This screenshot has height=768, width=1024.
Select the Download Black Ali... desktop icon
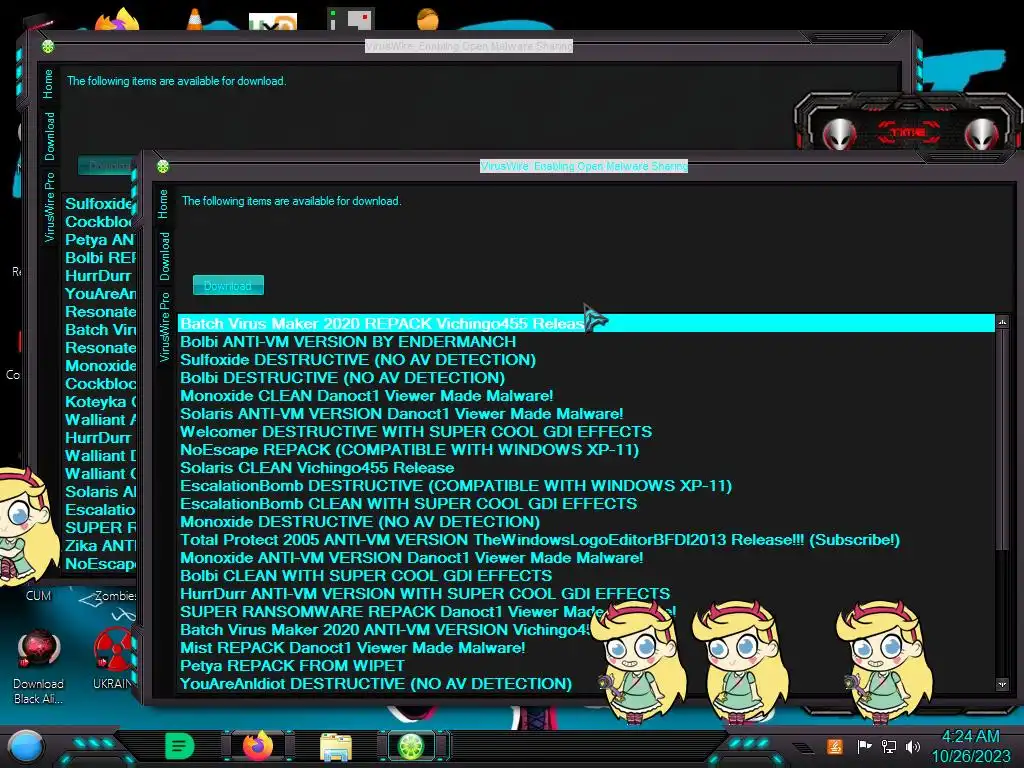click(x=38, y=666)
